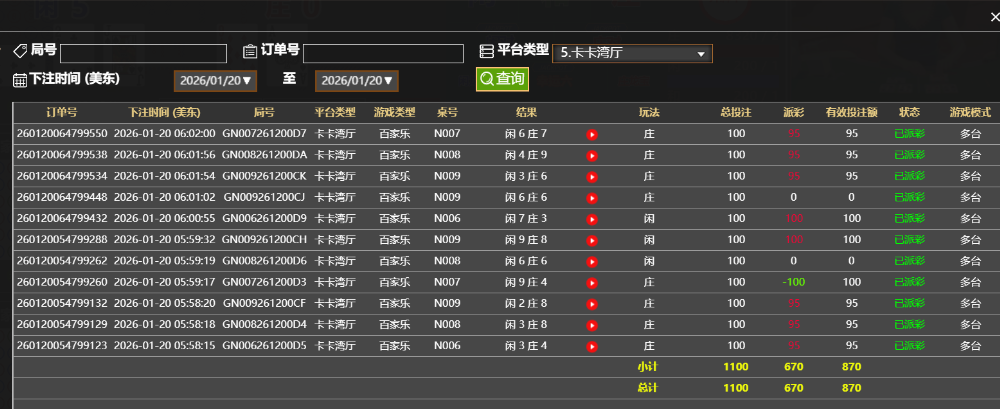Click result 闲 7 庄 3
The width and height of the screenshot is (1000, 409).
(x=526, y=218)
